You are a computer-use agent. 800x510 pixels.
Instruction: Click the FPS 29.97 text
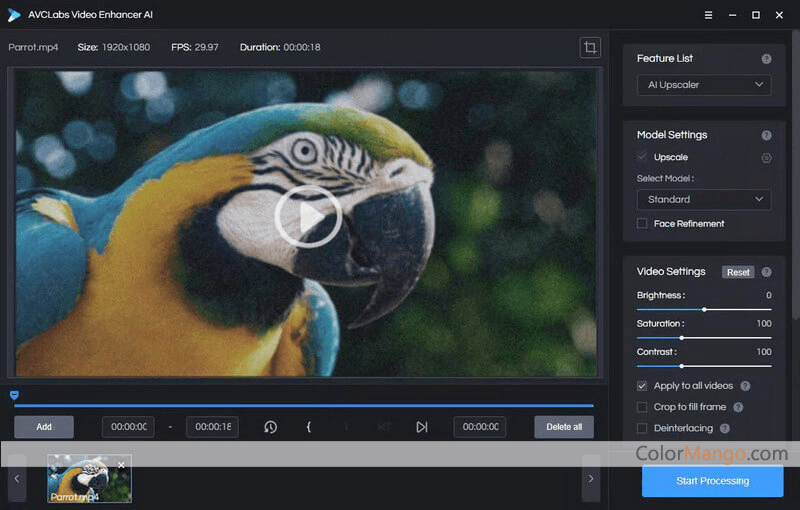195,47
